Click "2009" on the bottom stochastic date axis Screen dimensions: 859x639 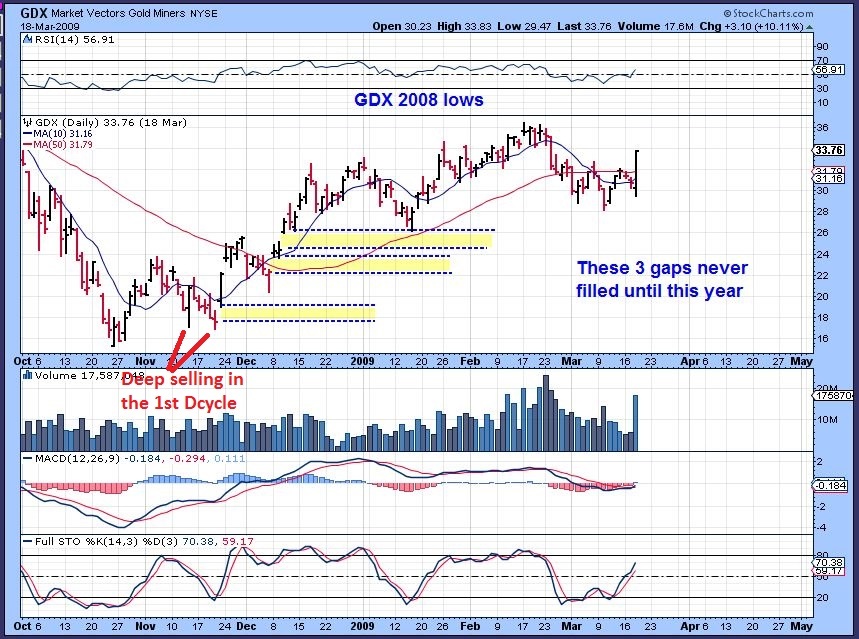362,626
